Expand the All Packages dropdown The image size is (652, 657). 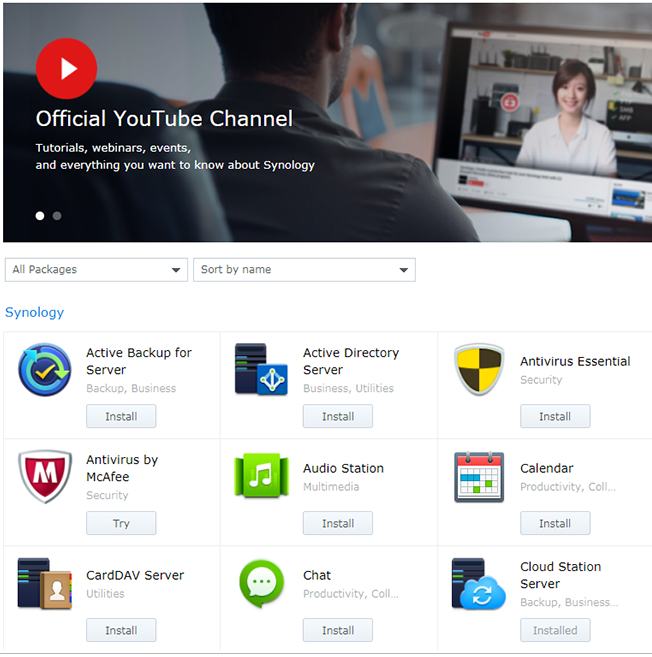tap(96, 270)
